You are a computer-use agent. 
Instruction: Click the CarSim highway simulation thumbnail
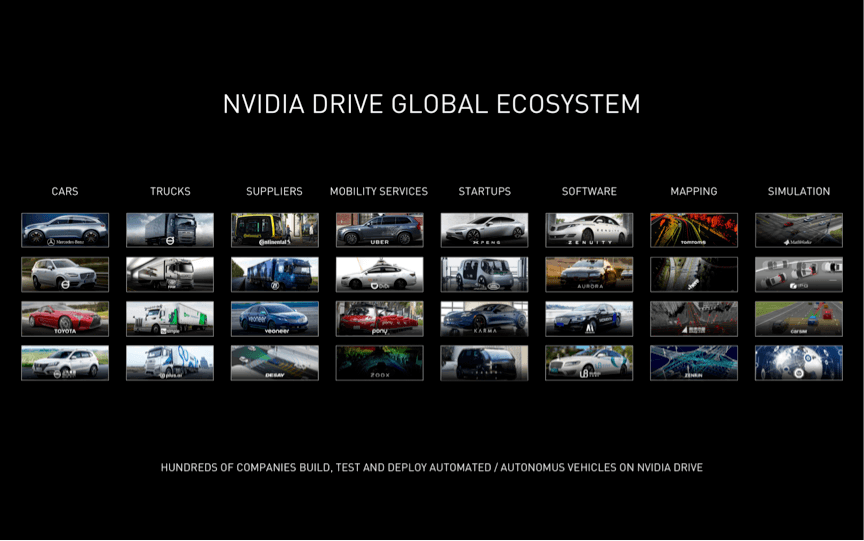click(x=799, y=318)
